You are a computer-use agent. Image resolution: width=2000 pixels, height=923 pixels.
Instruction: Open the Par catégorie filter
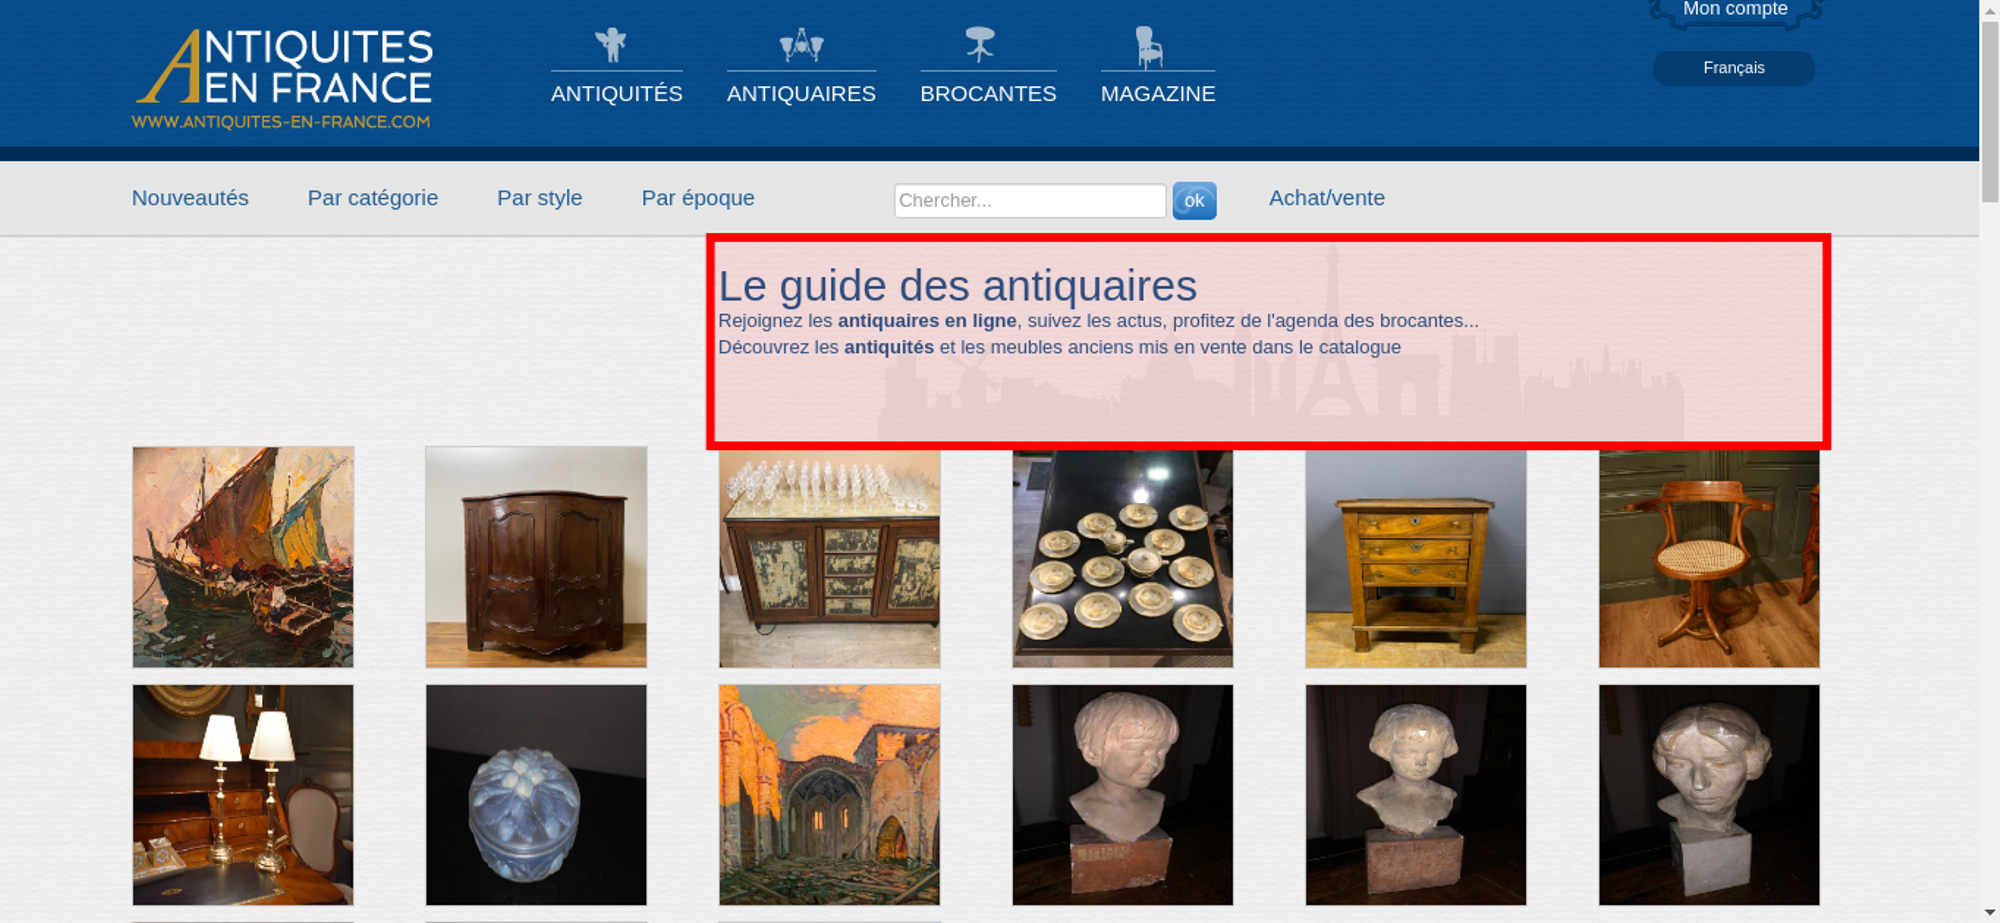[x=373, y=198]
